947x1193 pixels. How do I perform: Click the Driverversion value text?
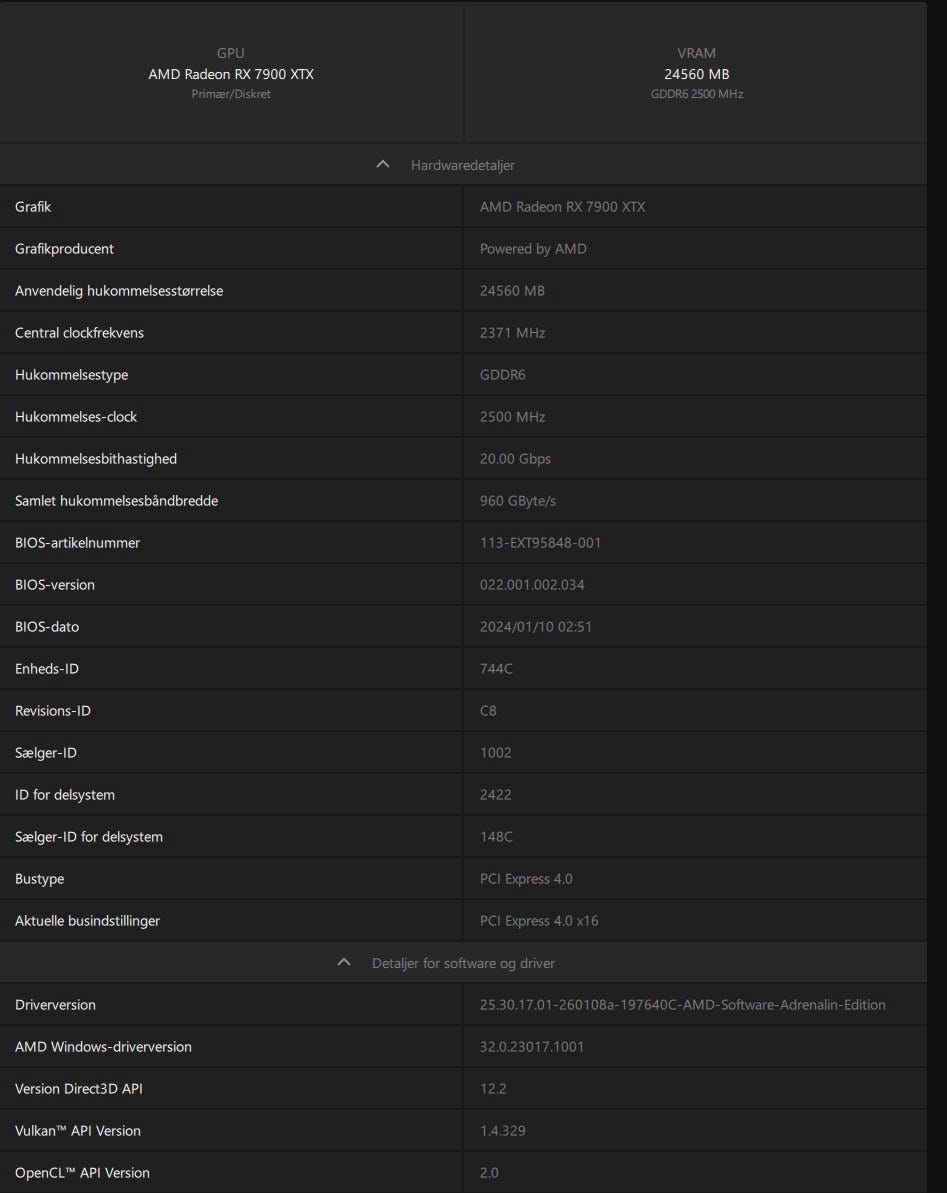tap(682, 1005)
